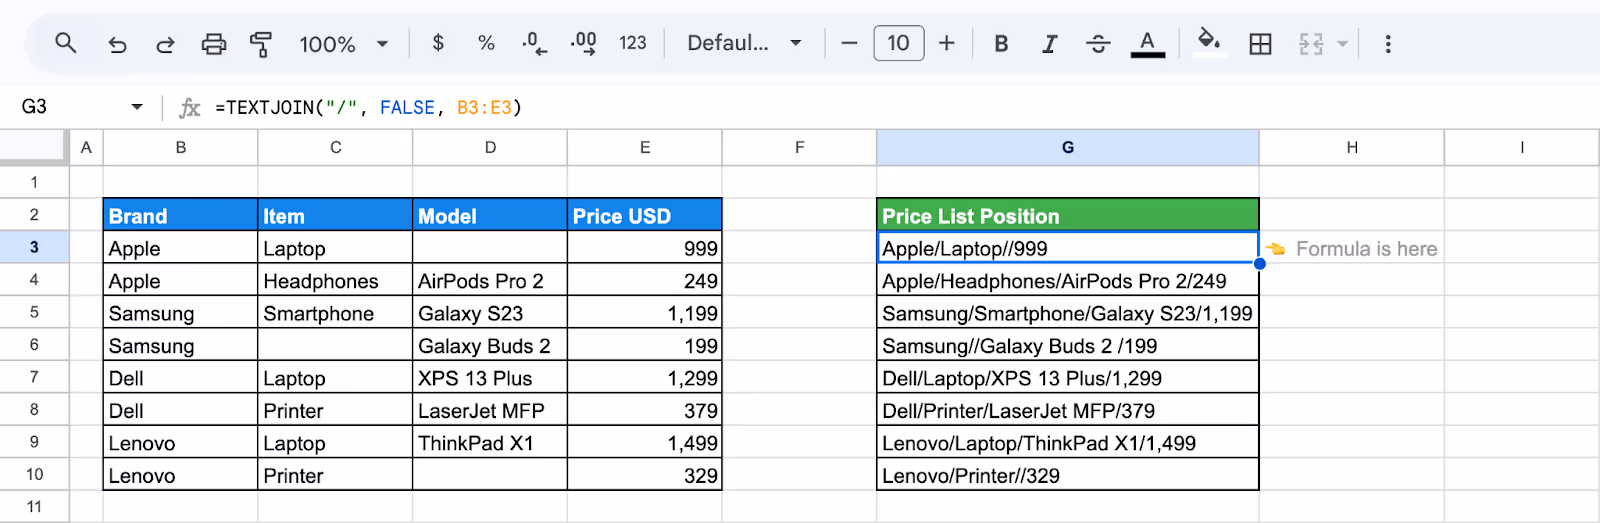1600x523 pixels.
Task: Click the fx function icon
Action: tap(189, 107)
